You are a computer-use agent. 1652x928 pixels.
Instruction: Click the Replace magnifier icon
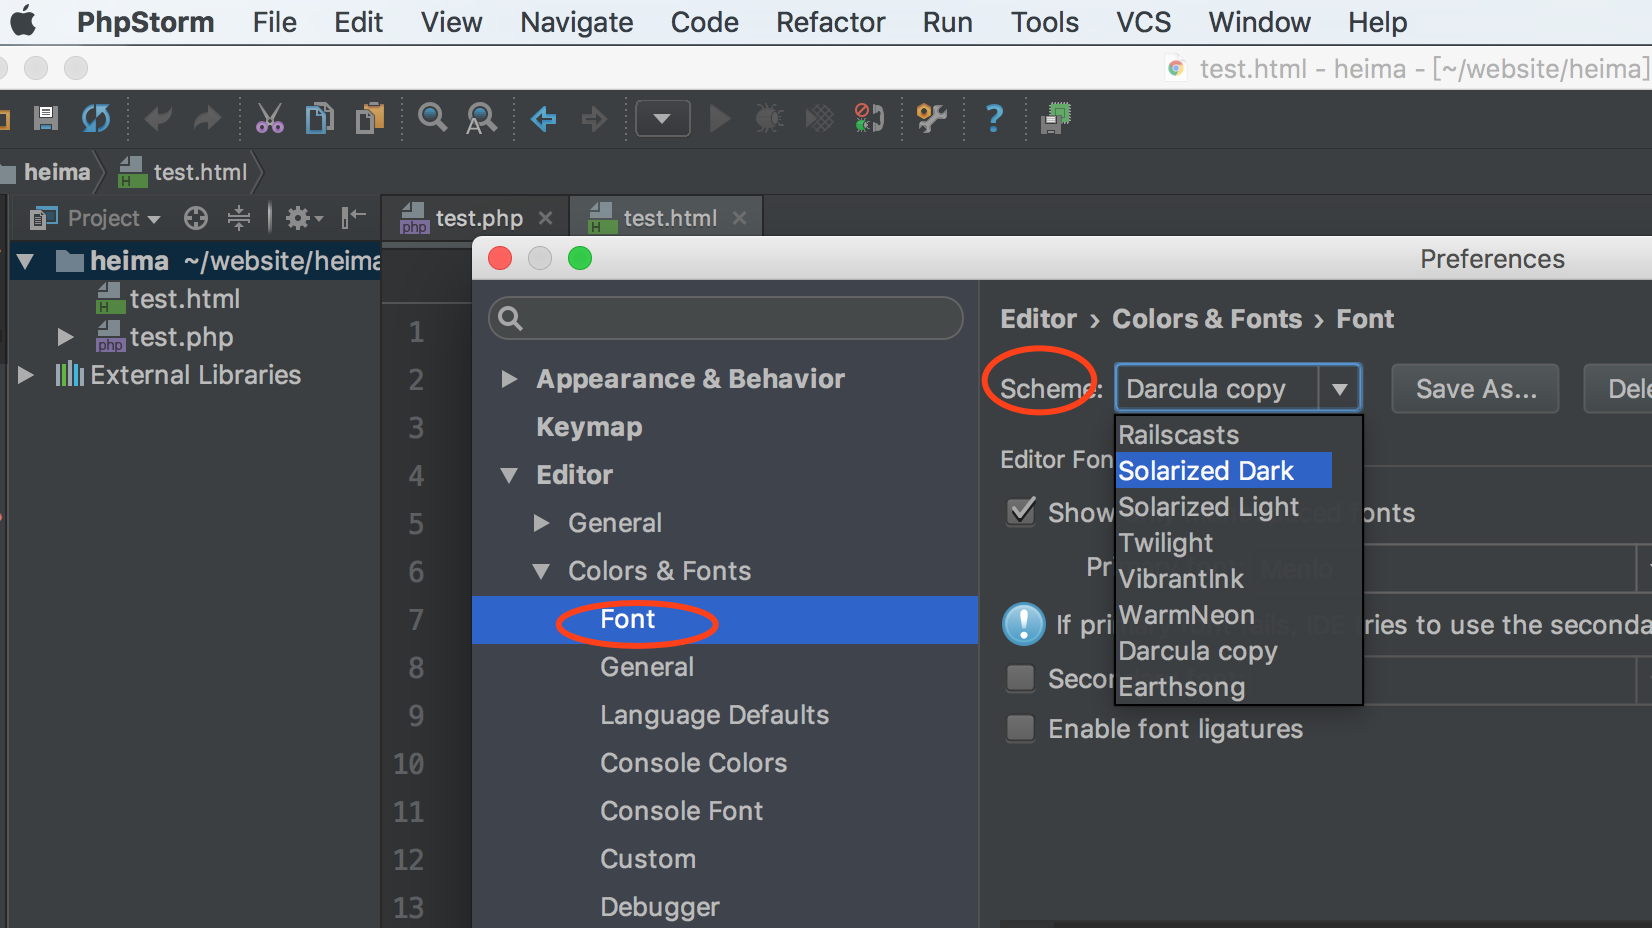click(x=481, y=119)
